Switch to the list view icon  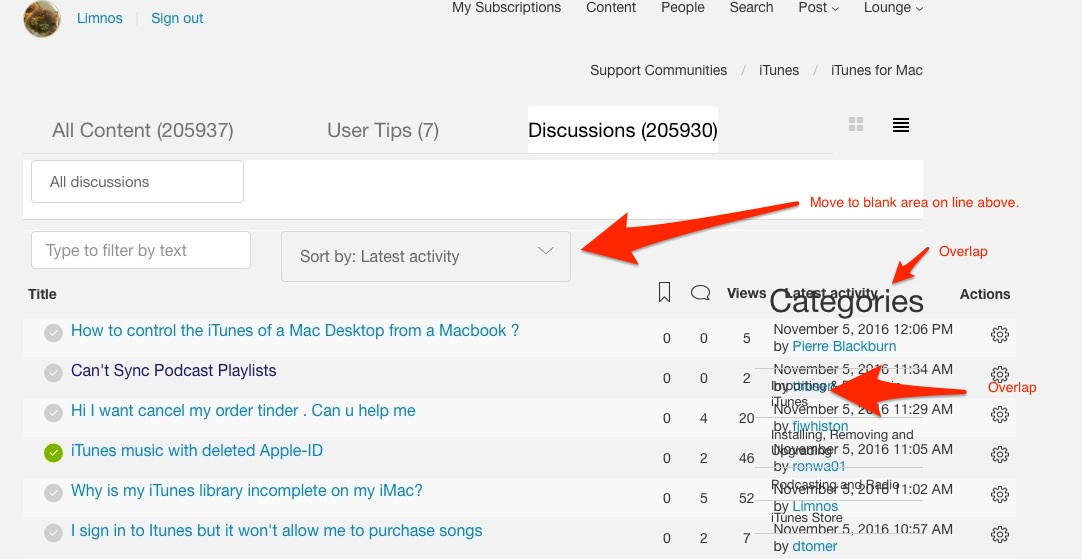[901, 125]
